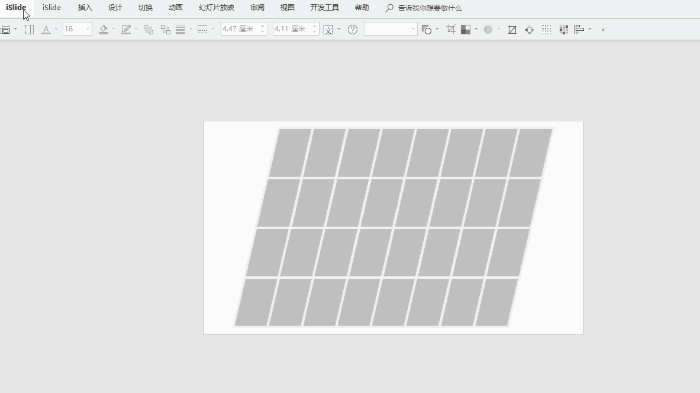
Task: Click the brown colored grid icon
Action: coord(564,30)
